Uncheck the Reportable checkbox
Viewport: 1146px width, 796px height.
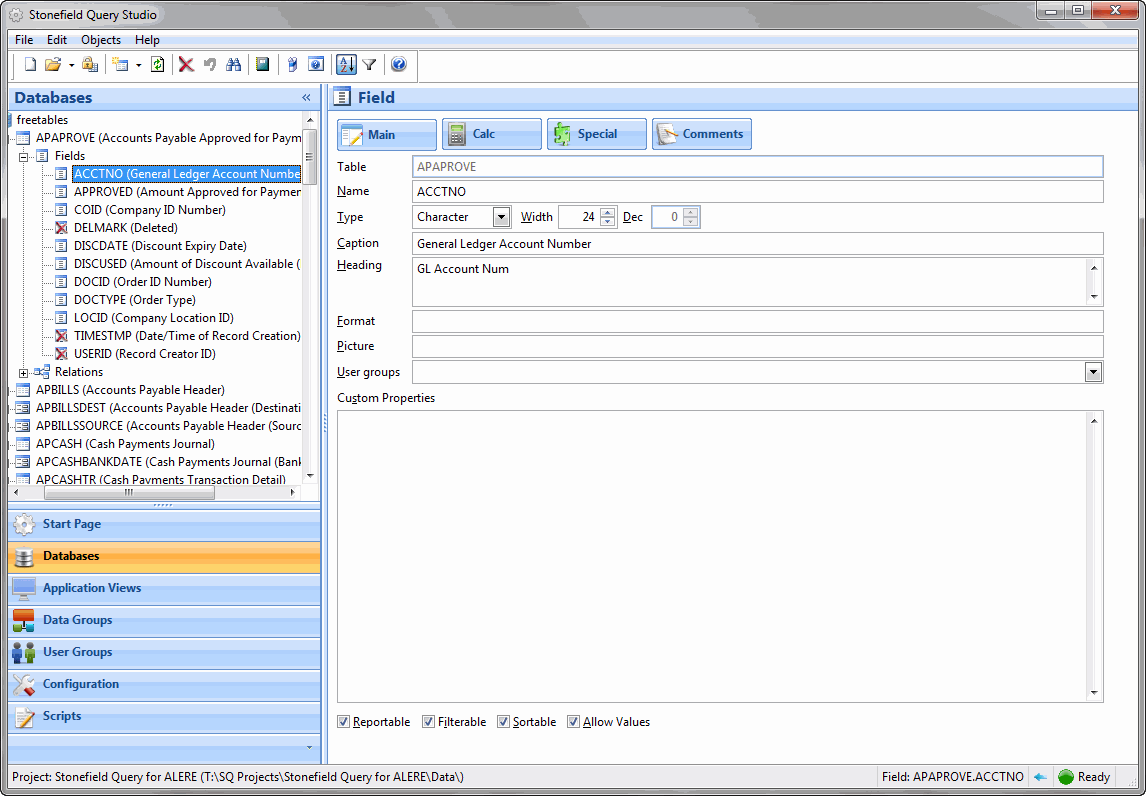344,722
